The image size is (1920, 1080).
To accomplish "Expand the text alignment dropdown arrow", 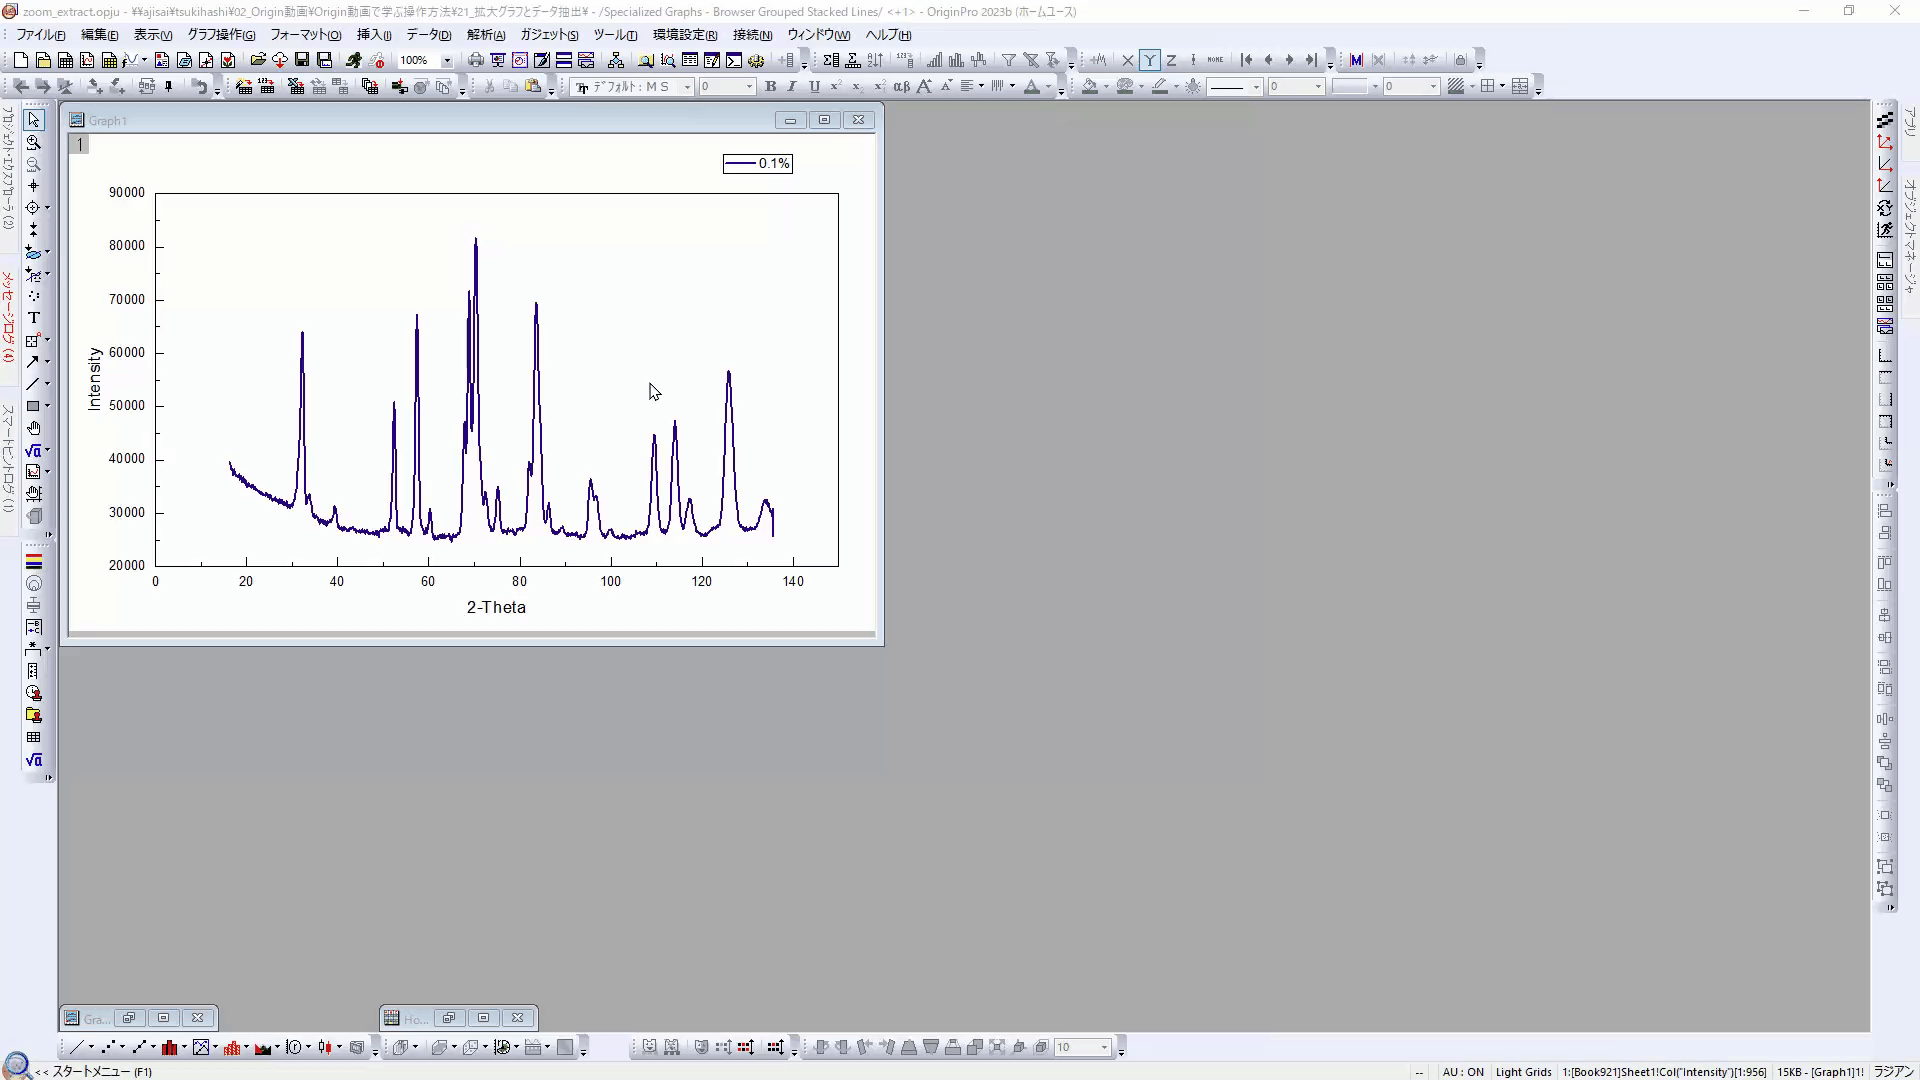I will click(981, 87).
